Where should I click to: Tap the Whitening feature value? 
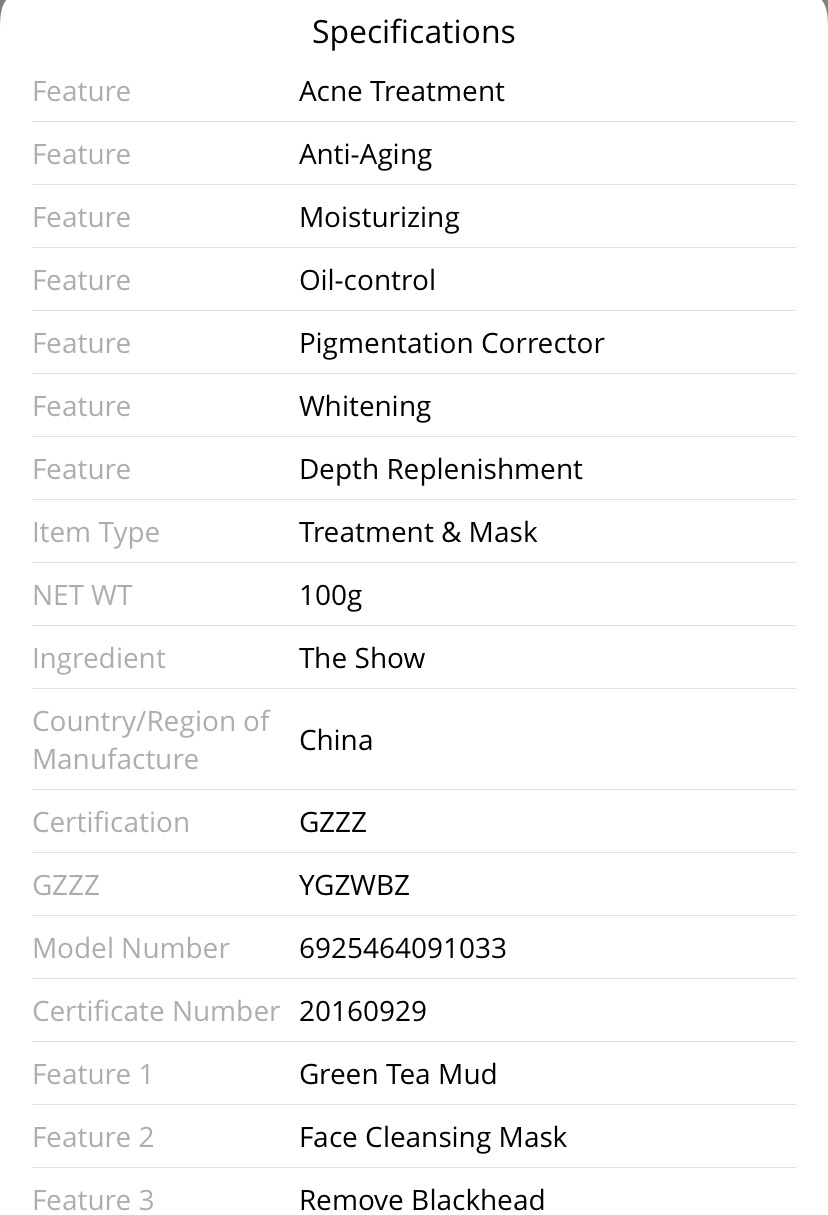[365, 407]
